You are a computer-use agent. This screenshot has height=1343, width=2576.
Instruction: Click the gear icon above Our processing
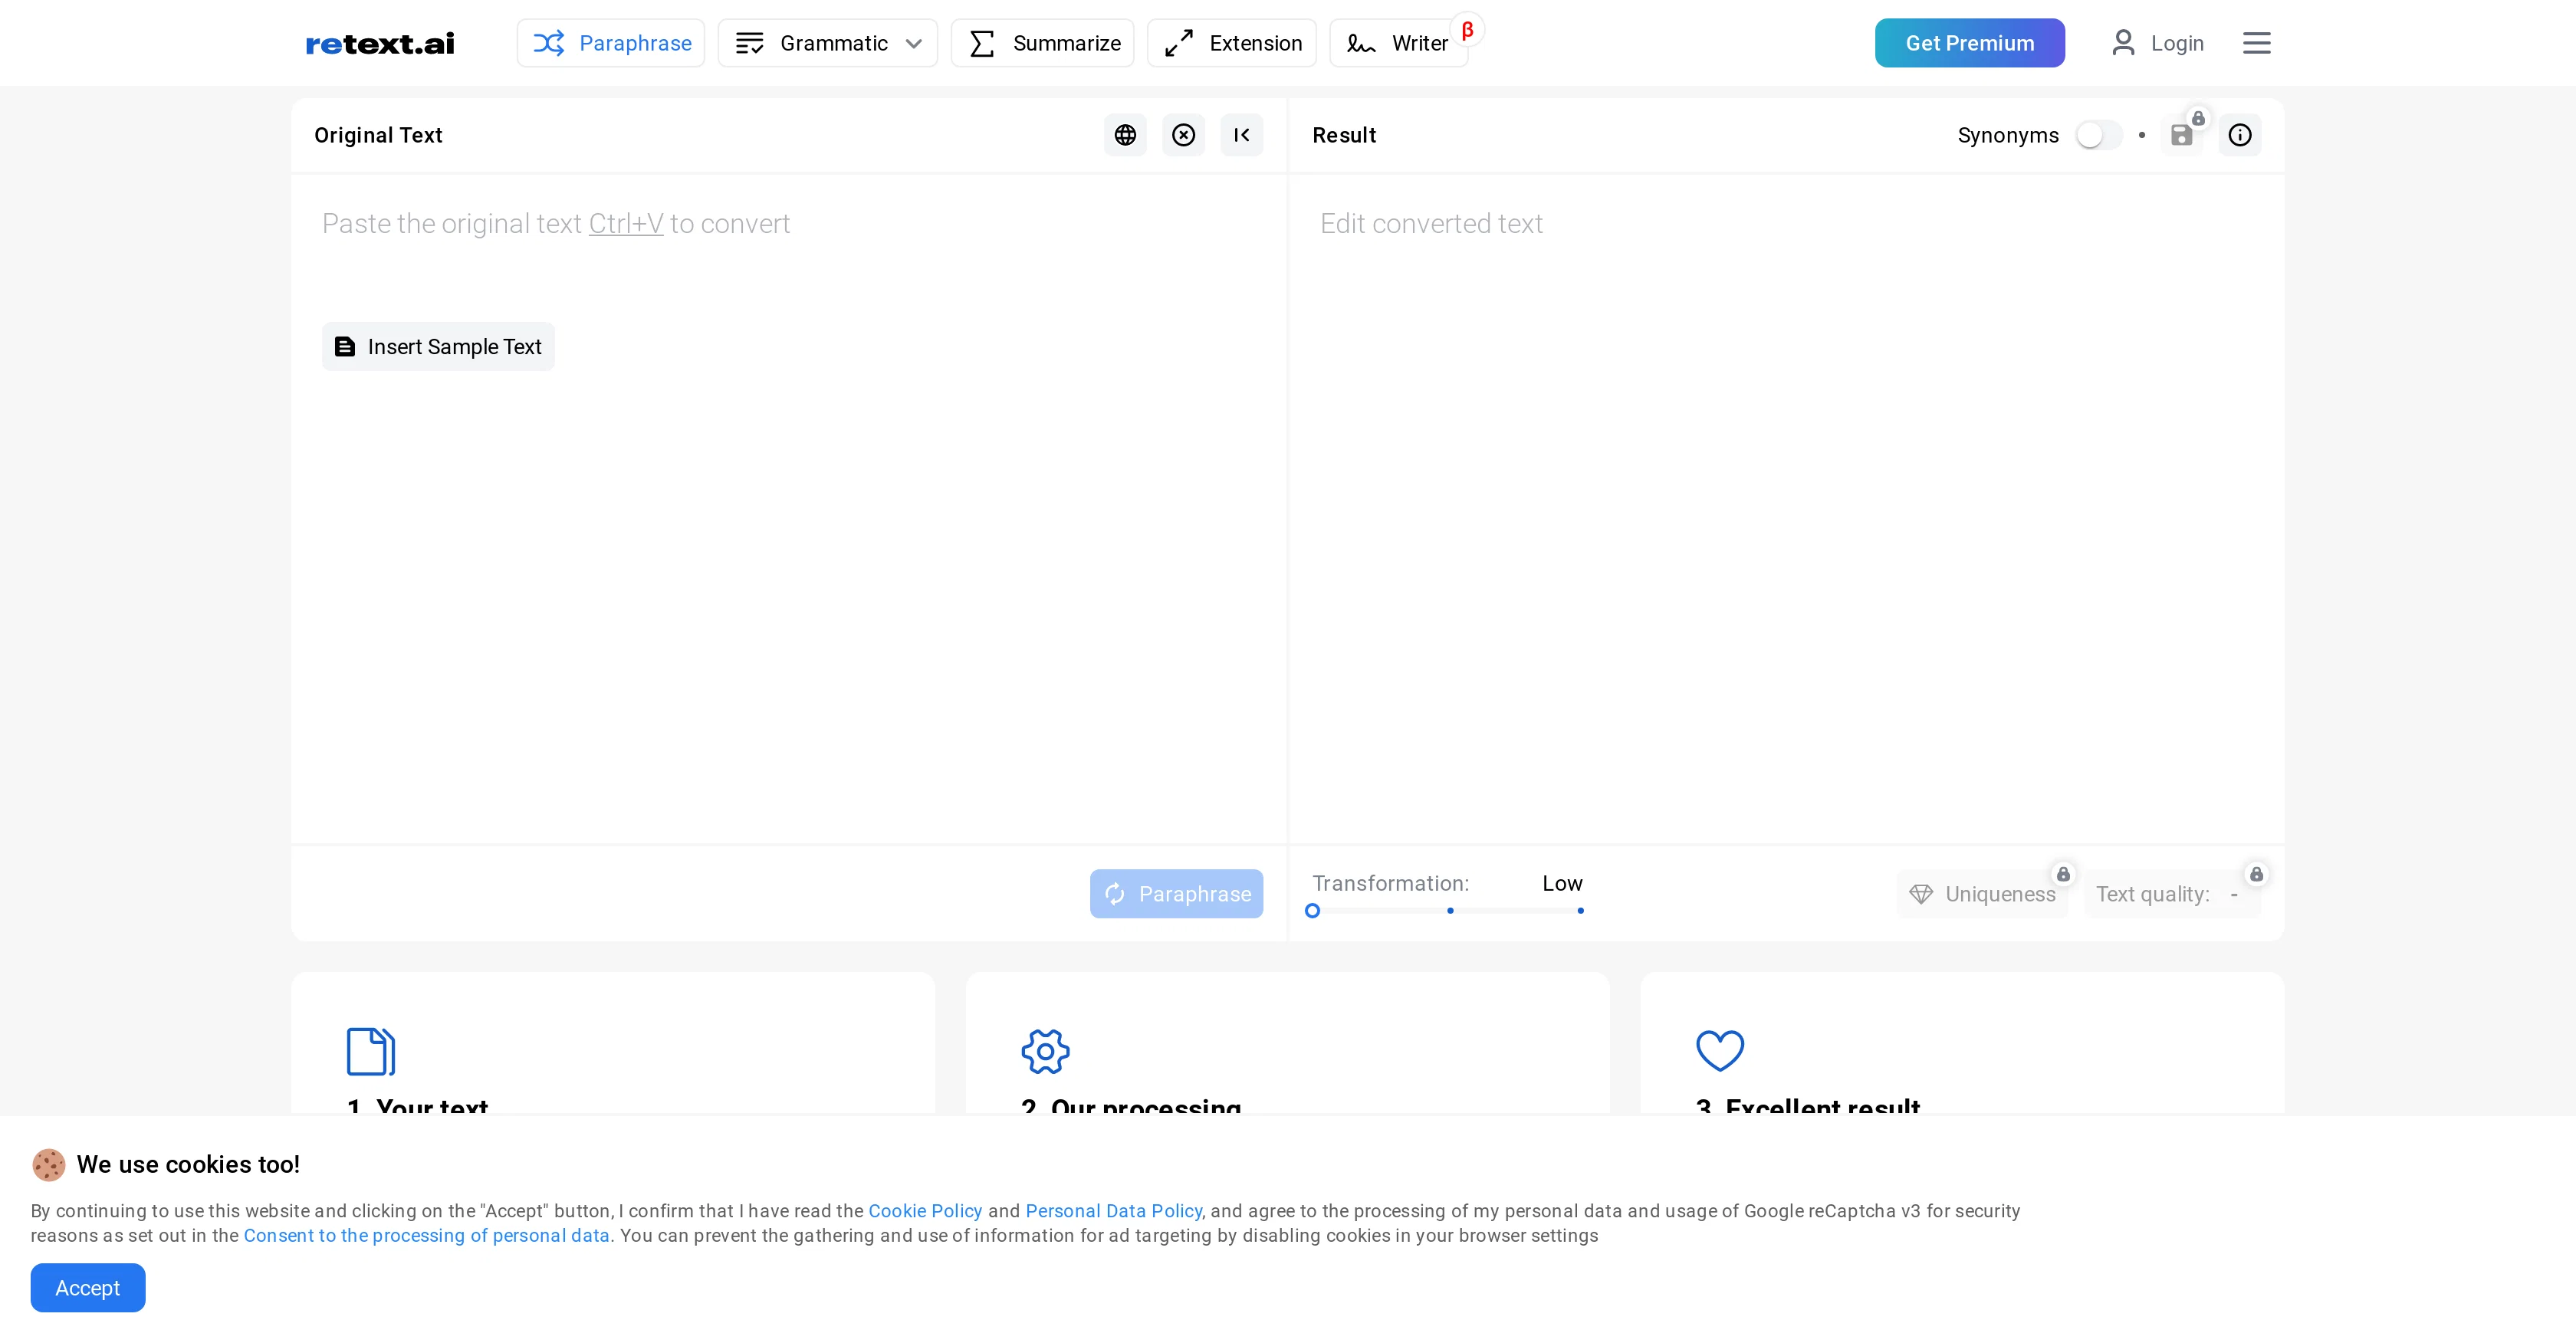1045,1051
